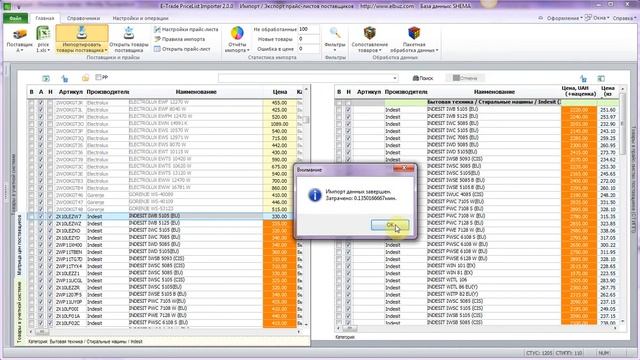Click the Не обработанные field
Viewport: 640px width, 360px height.
click(x=308, y=29)
